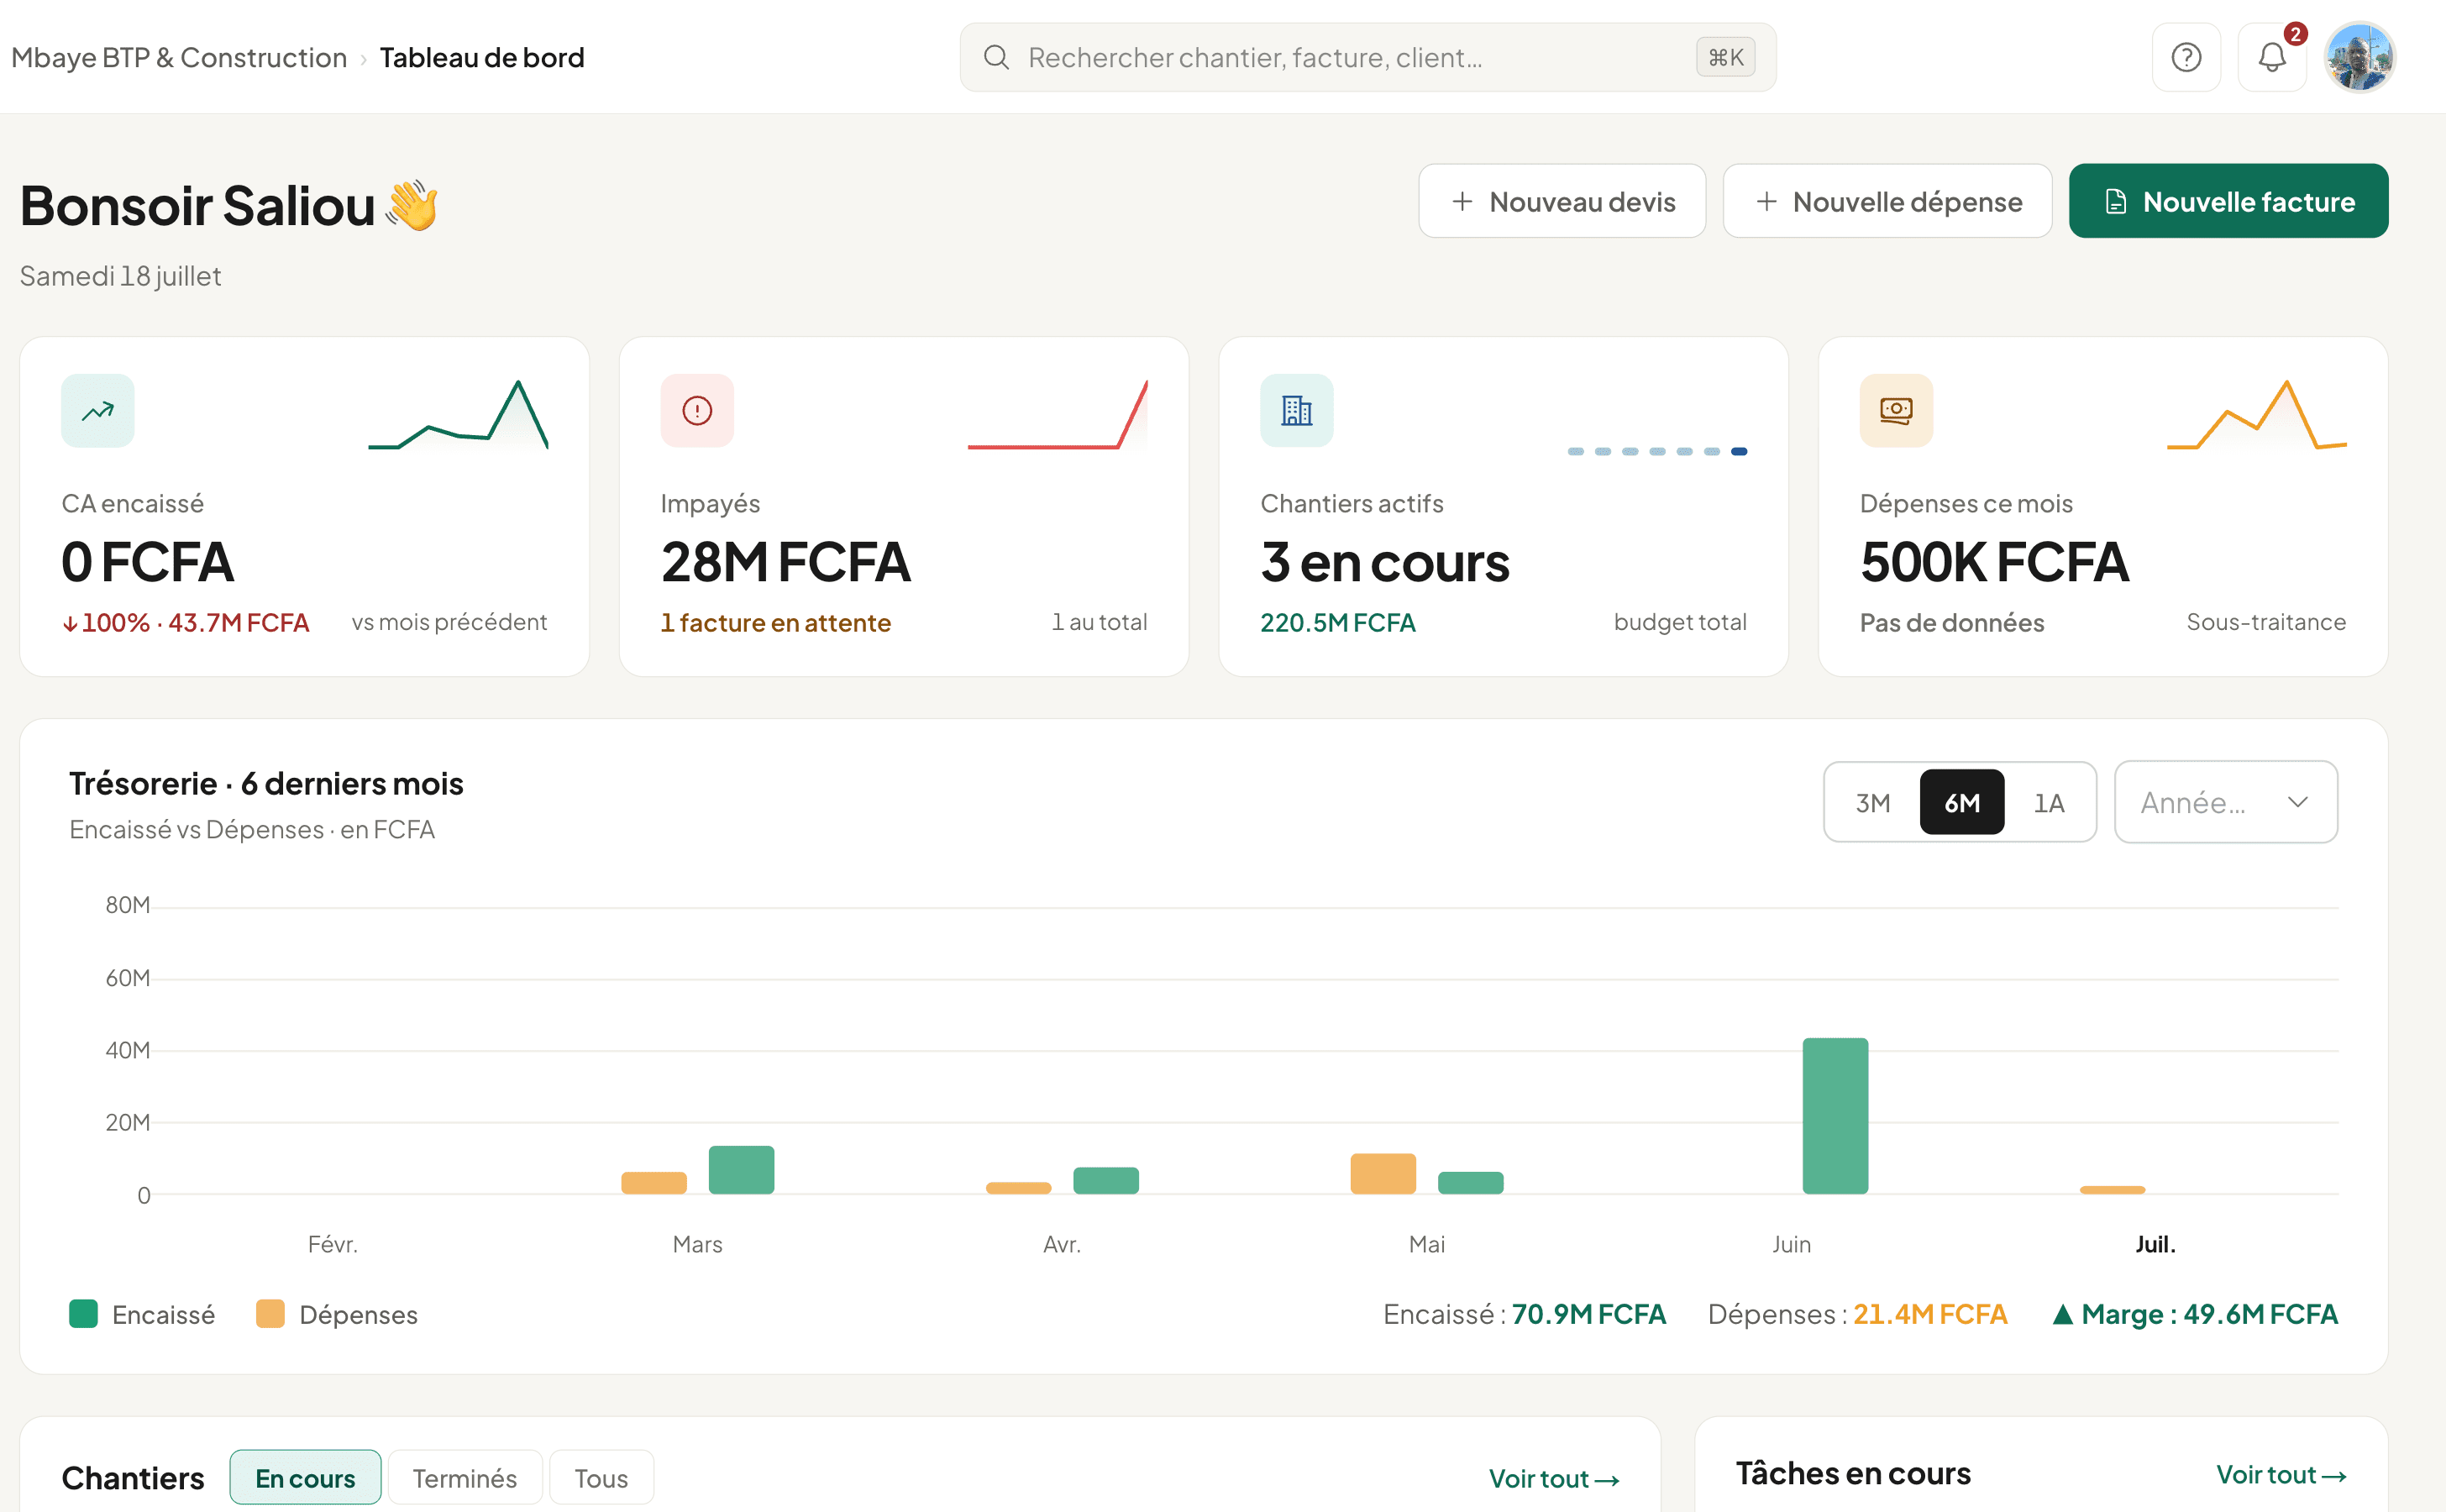
Task: Click the Dépenses ce mois banknote icon
Action: click(x=1896, y=410)
